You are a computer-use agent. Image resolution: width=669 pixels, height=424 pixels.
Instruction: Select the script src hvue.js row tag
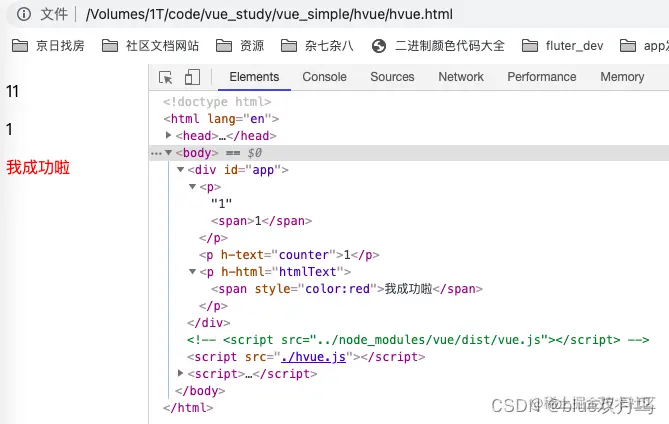click(306, 357)
